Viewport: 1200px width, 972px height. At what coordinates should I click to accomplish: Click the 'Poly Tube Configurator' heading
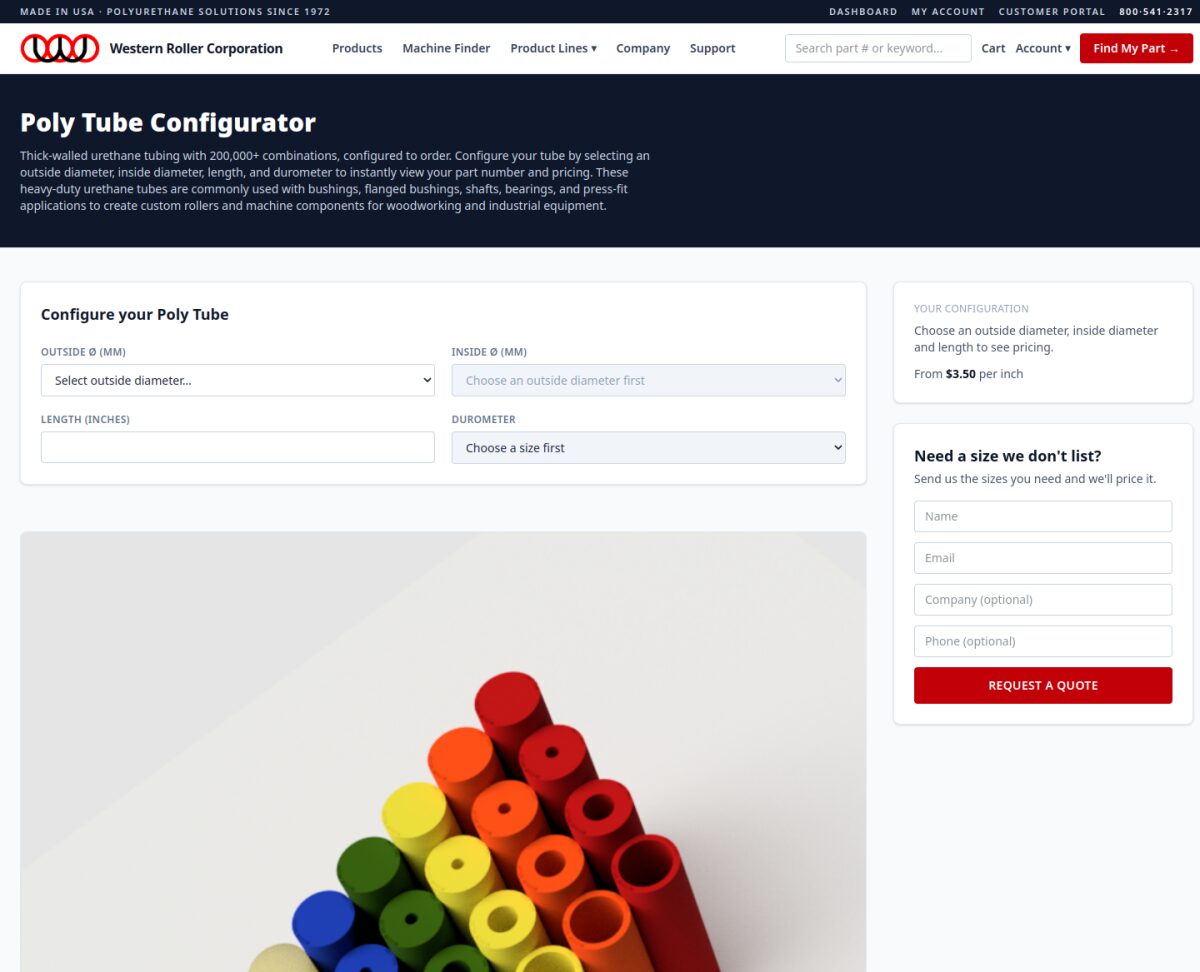click(x=168, y=123)
